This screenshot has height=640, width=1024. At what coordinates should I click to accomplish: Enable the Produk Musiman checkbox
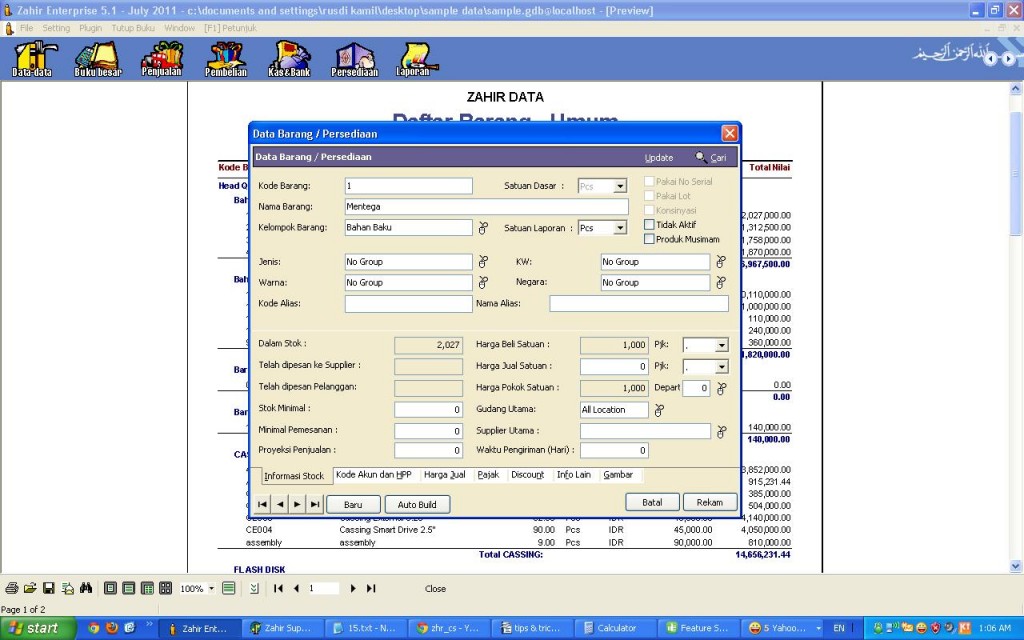click(x=649, y=239)
